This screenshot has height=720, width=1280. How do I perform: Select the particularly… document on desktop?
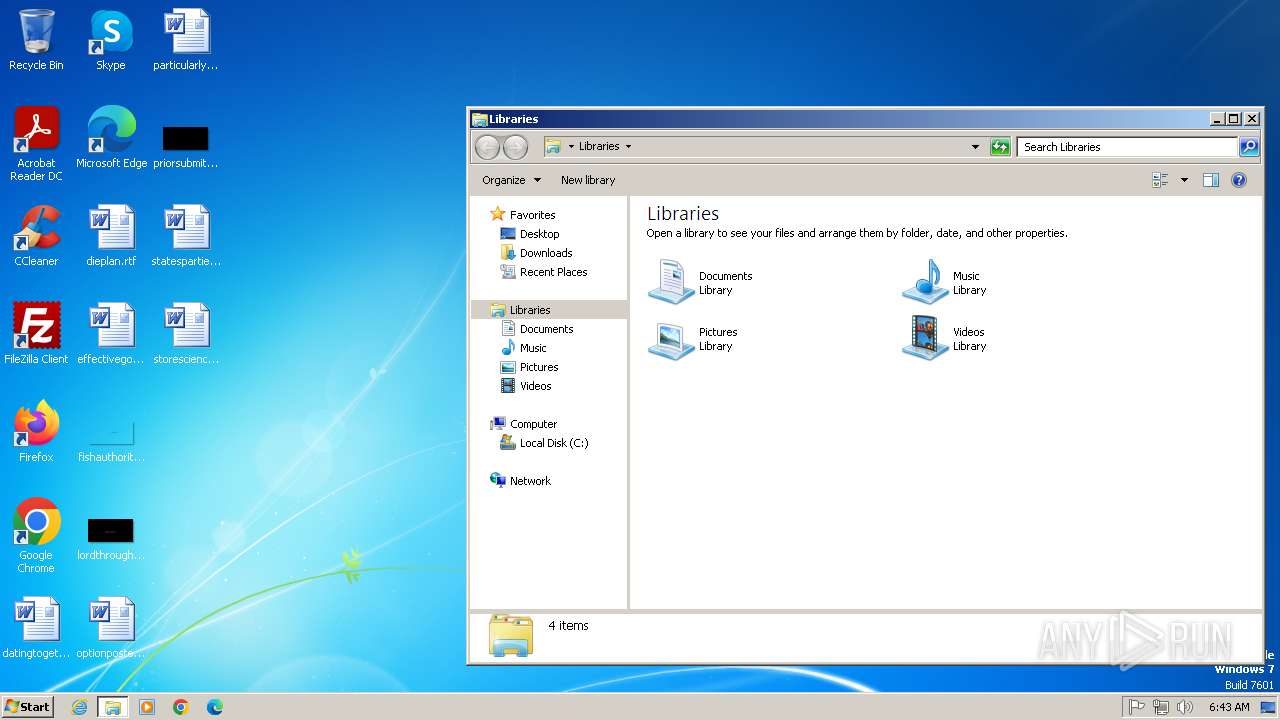click(x=186, y=40)
